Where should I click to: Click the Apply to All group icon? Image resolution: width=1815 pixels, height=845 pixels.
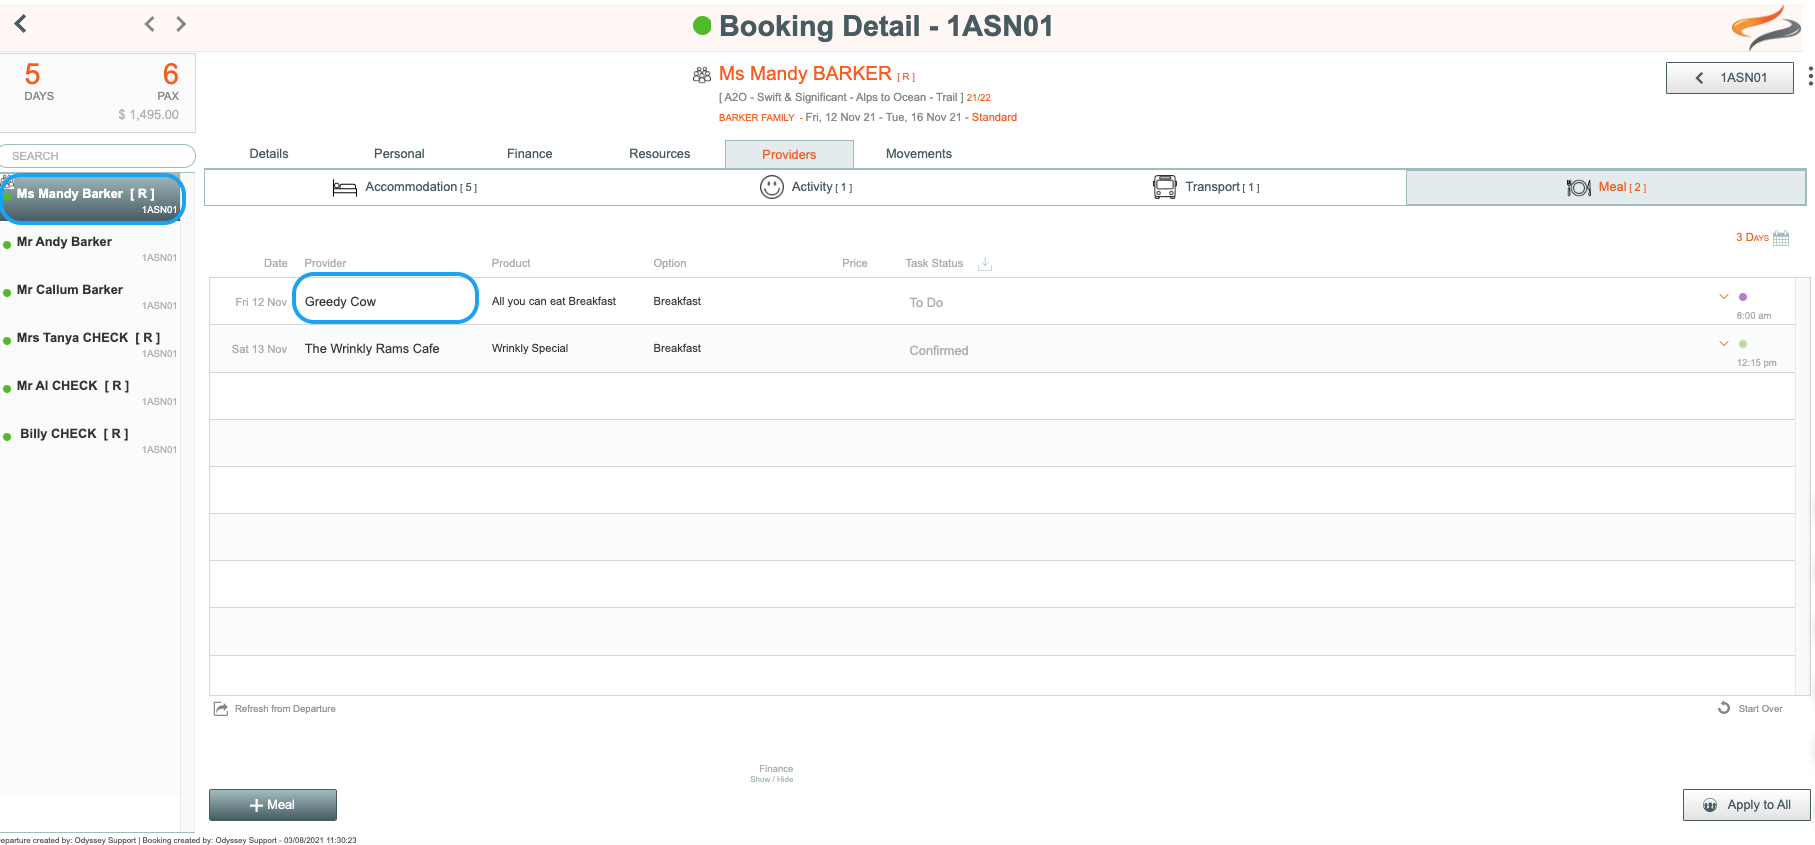1710,805
